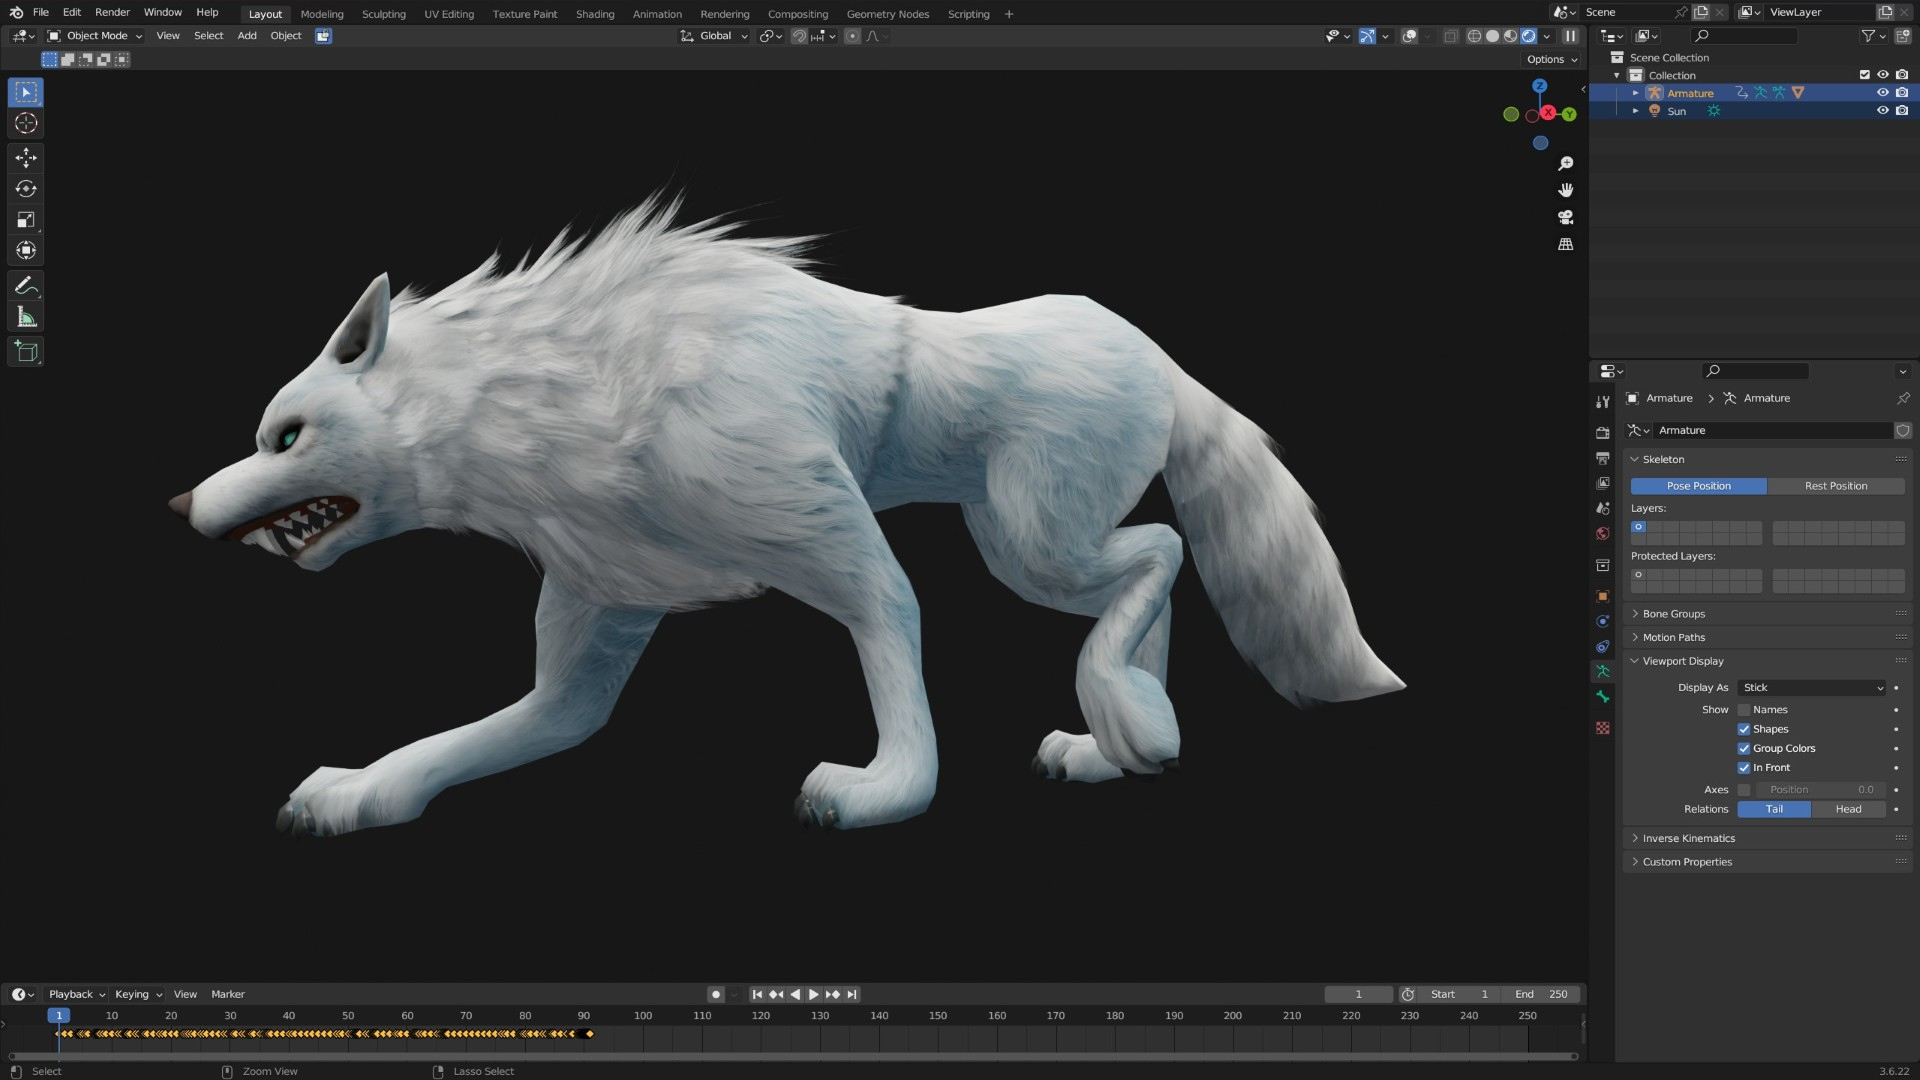Hide Sun in viewport via eye icon
Screen dimensions: 1920x1080
tap(1883, 111)
